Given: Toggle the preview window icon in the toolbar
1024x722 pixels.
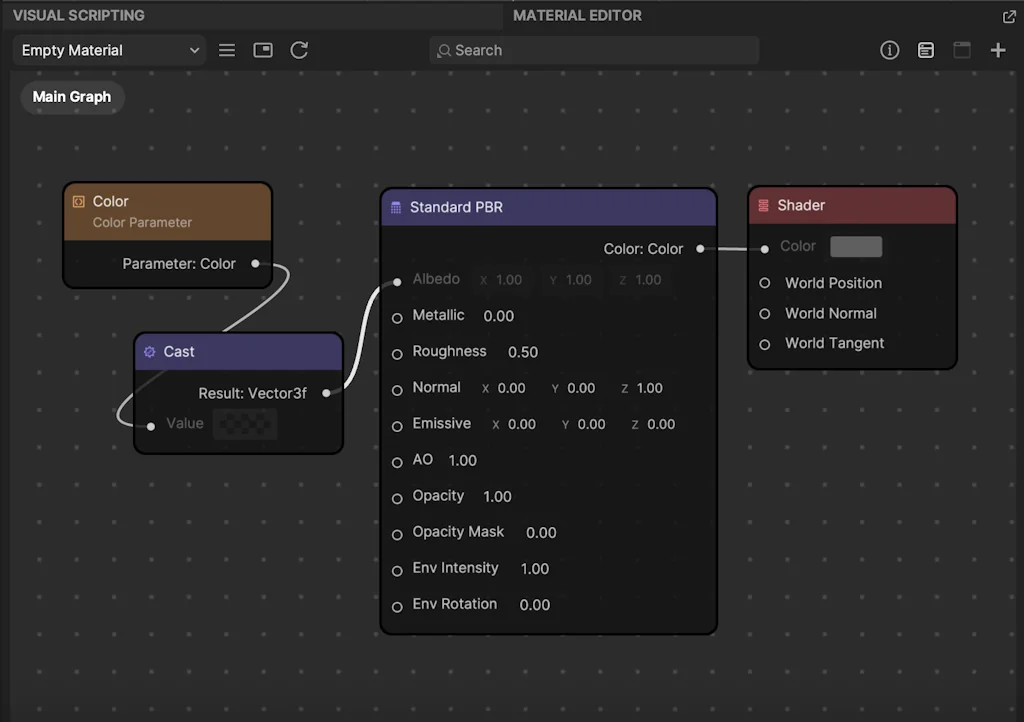Looking at the screenshot, I should point(262,49).
